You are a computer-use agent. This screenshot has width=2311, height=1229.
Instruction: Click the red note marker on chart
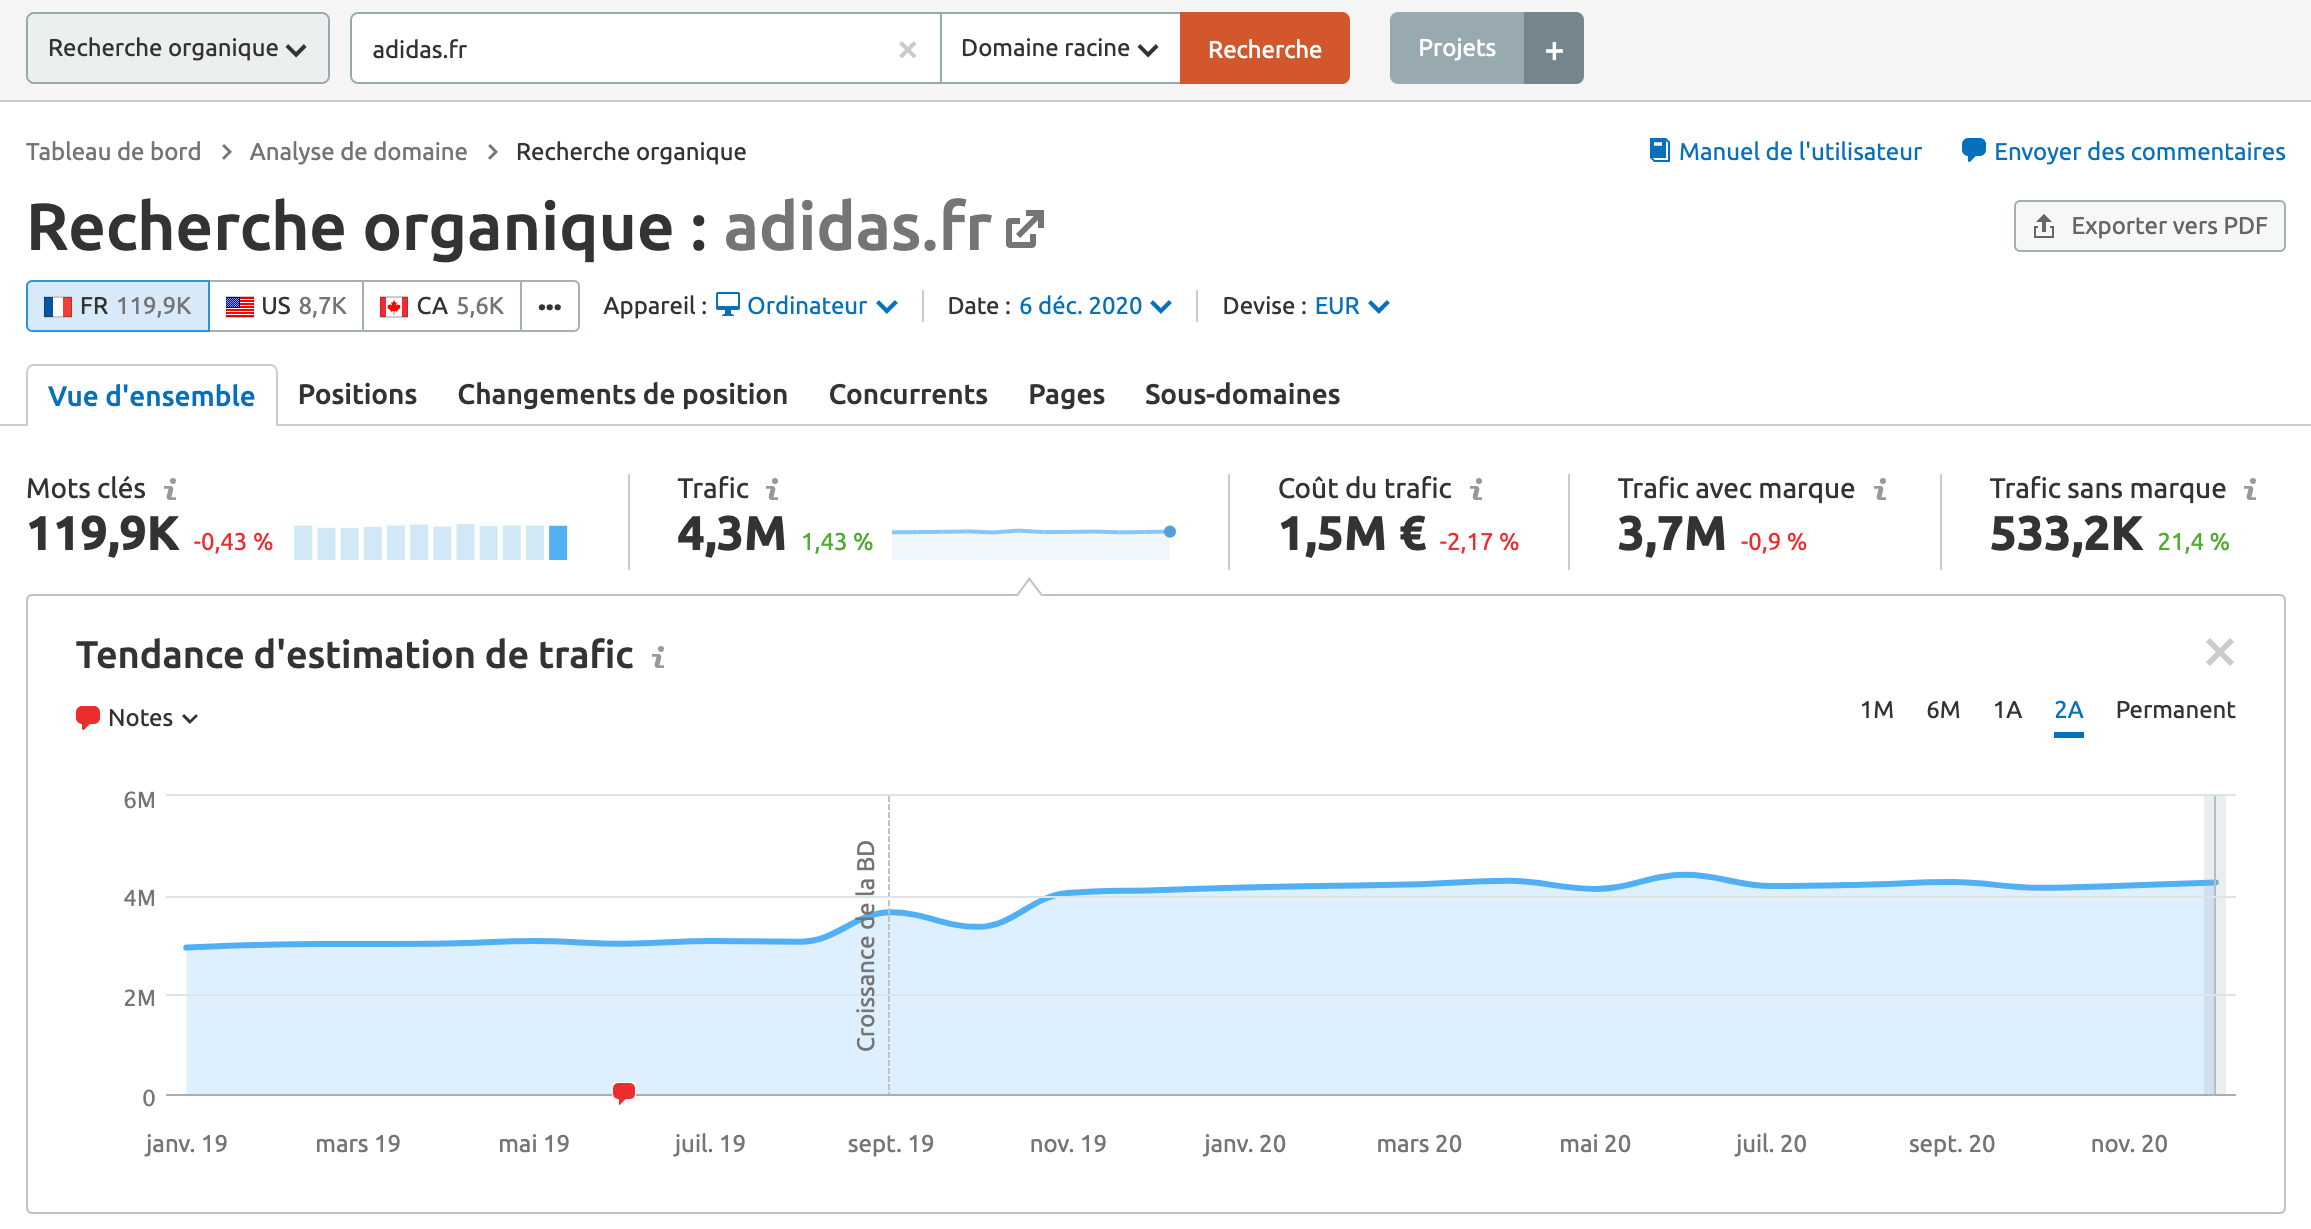[624, 1092]
